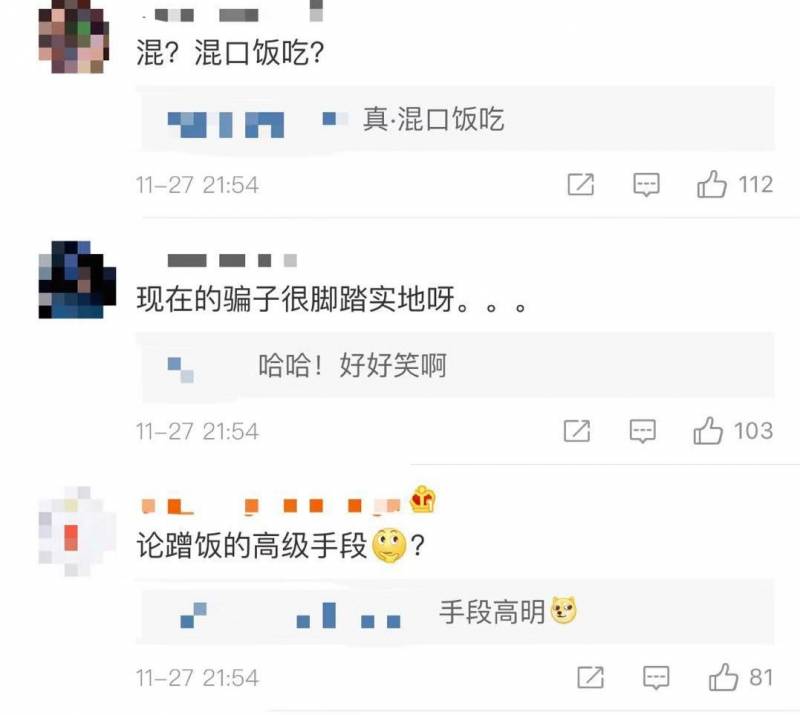The width and height of the screenshot is (800, 715).
Task: Like the comment with 103 likes
Action: tap(708, 431)
